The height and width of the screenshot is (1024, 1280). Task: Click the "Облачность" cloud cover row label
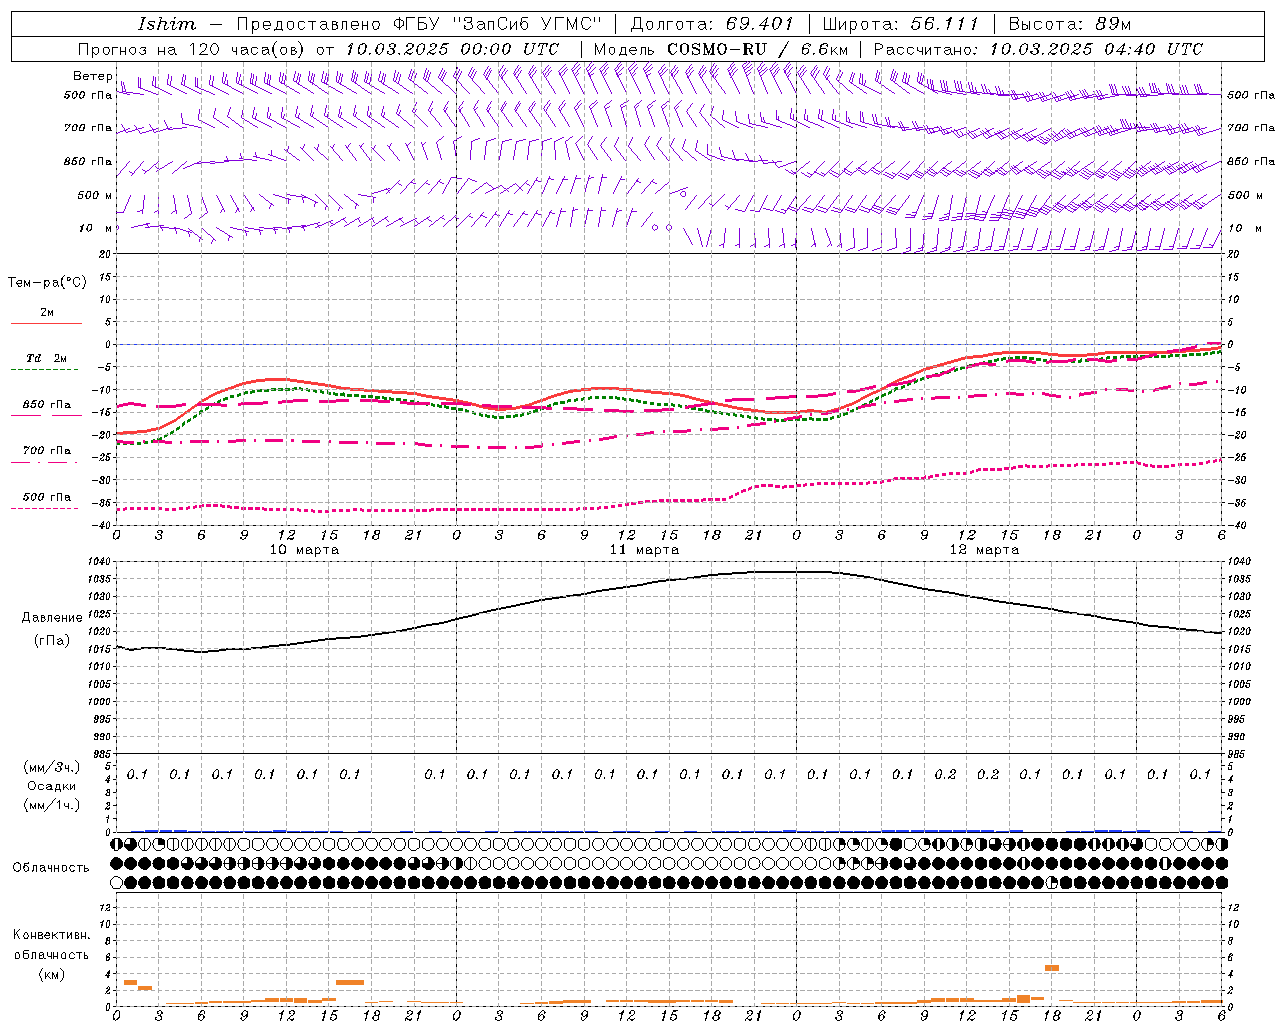tap(51, 867)
